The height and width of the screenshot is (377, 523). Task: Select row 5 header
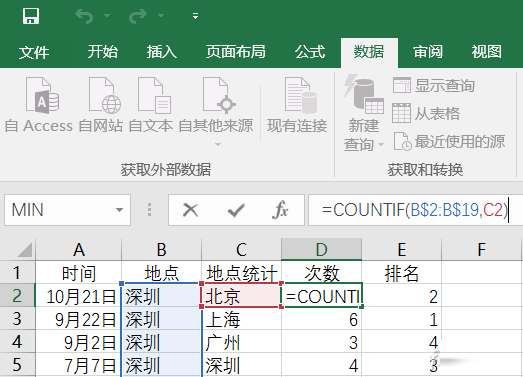tap(17, 364)
